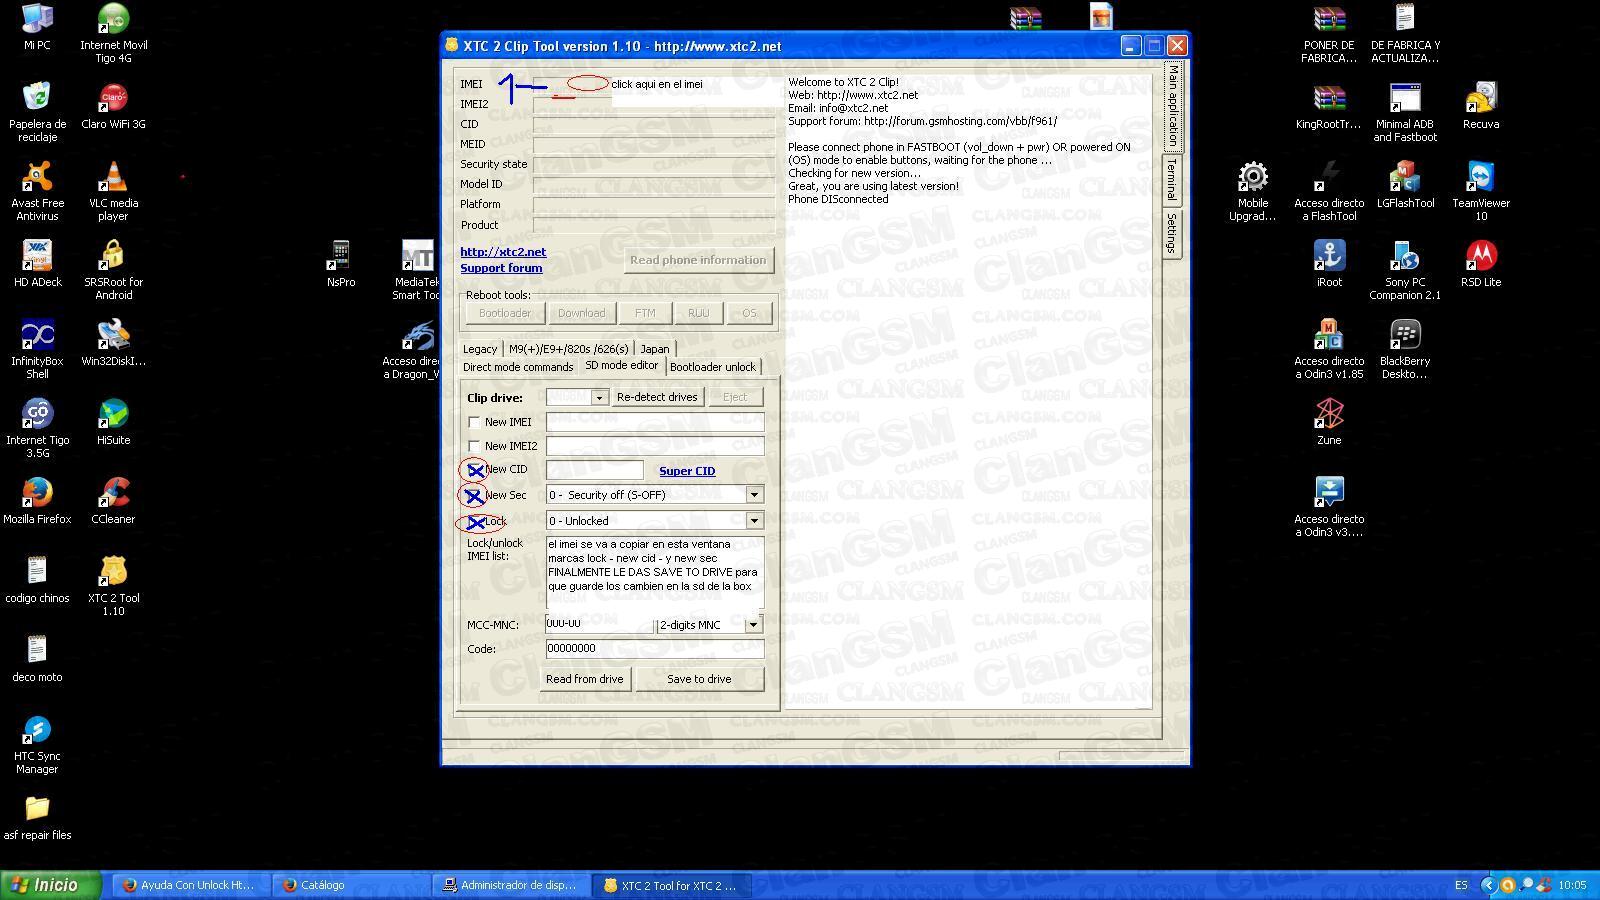Click in the New IMEI text field
The width and height of the screenshot is (1600, 900).
pos(655,422)
